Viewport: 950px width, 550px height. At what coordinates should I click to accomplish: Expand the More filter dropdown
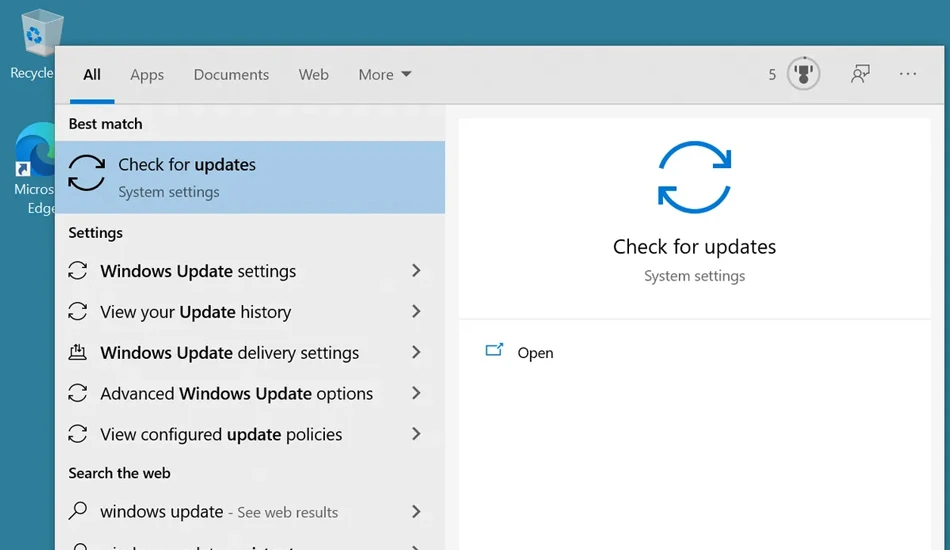[385, 75]
